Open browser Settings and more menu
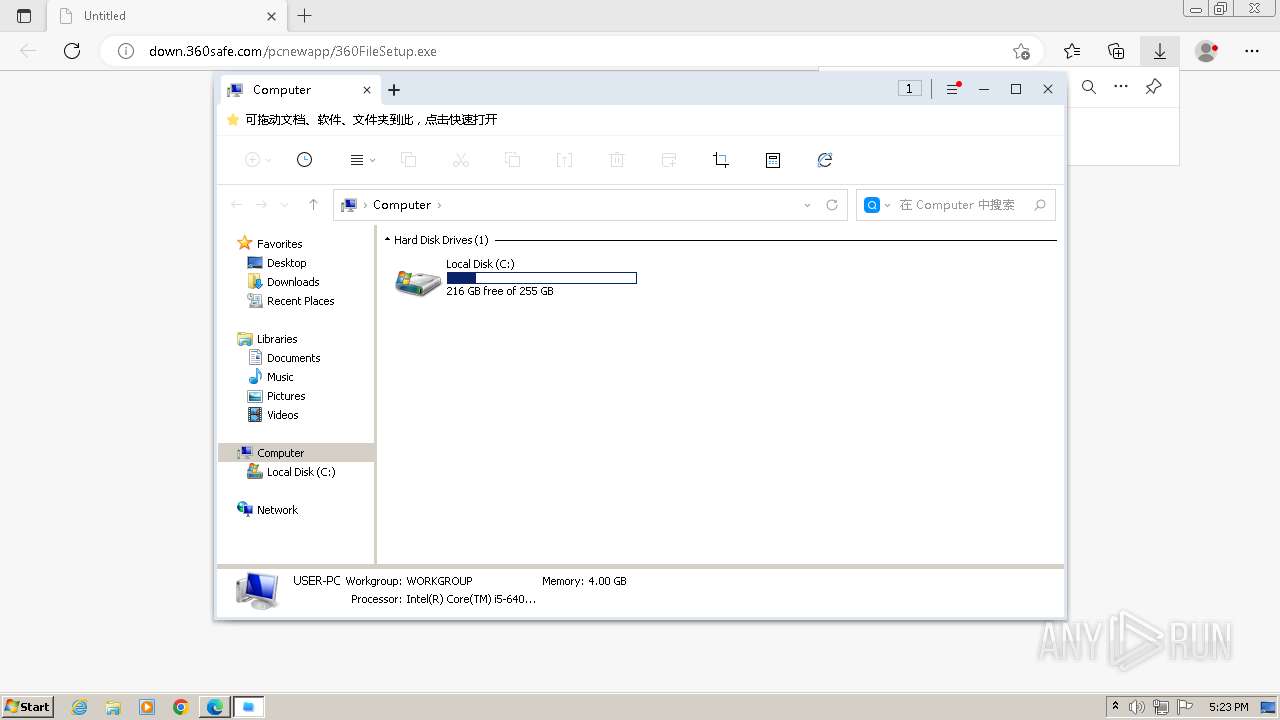Screen dimensions: 1280x720 pos(1252,51)
